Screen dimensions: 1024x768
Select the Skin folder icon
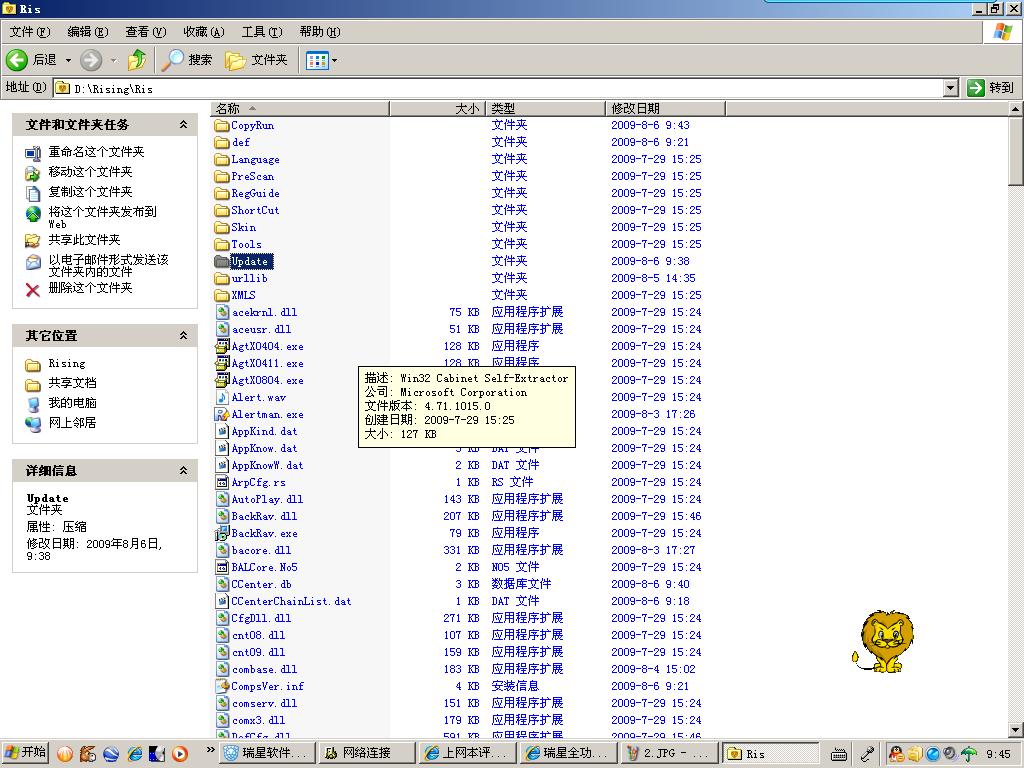[222, 227]
